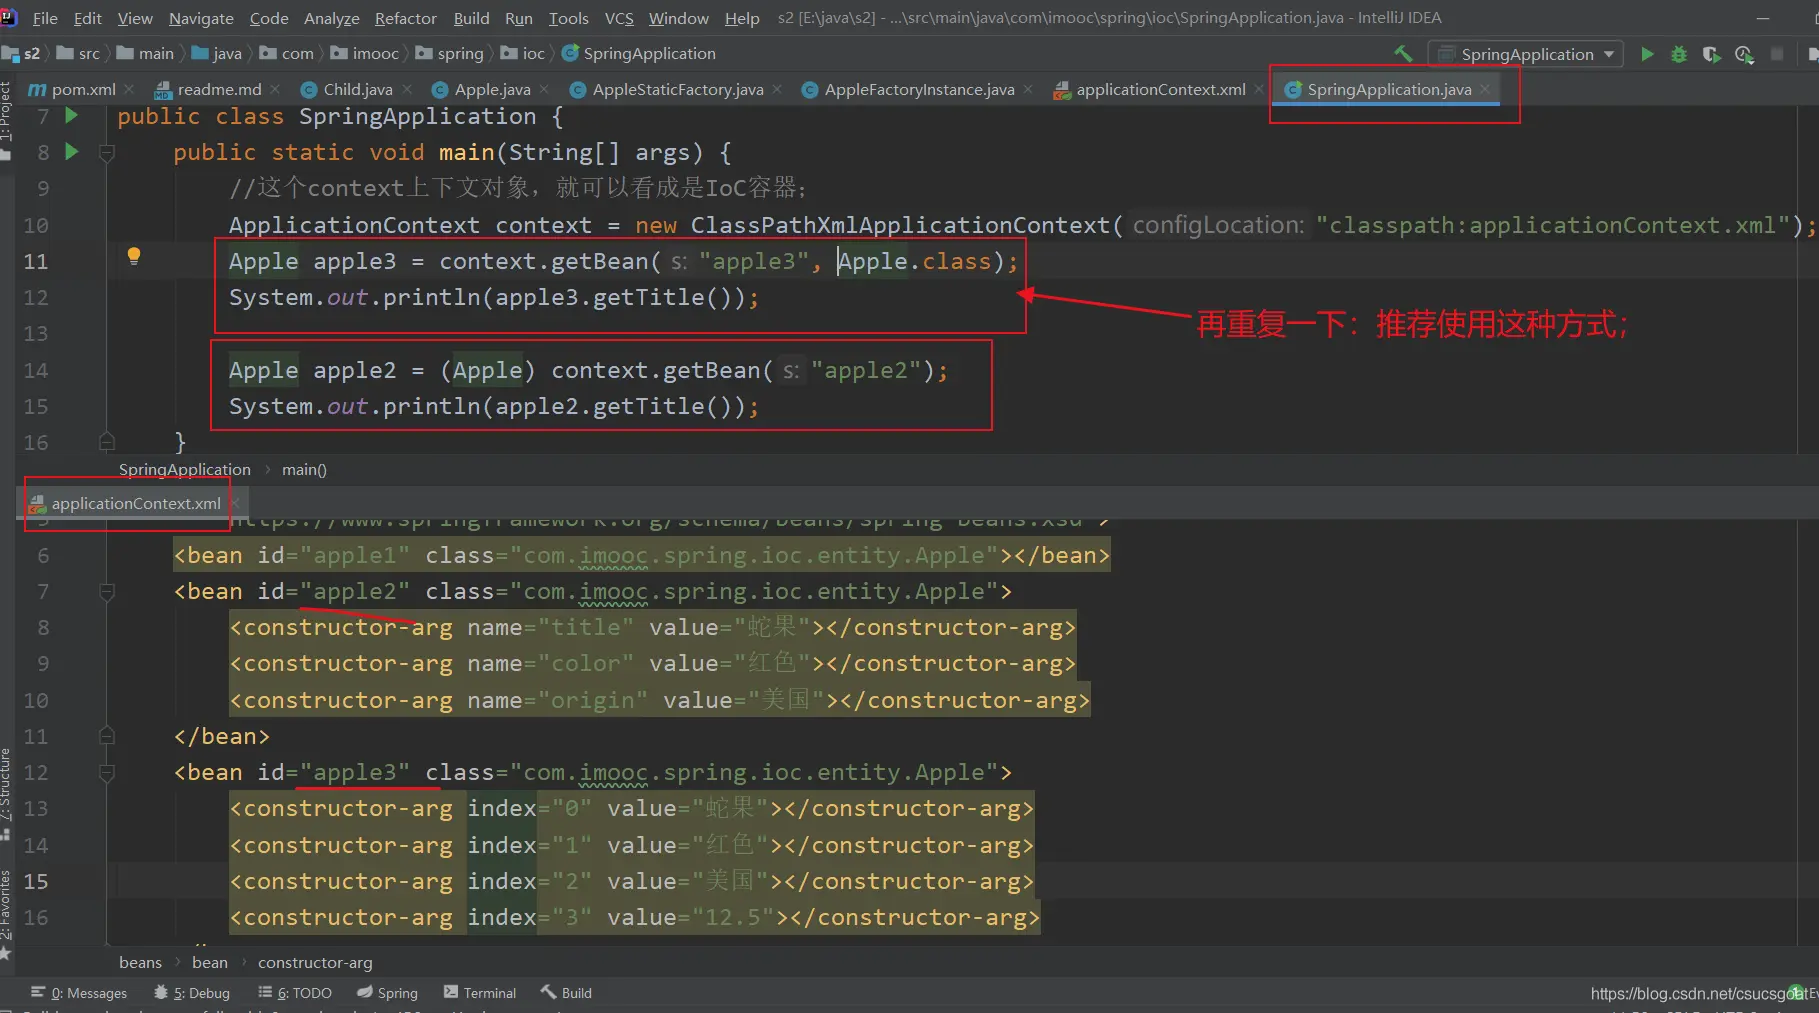Open the Terminal tool window

point(480,993)
